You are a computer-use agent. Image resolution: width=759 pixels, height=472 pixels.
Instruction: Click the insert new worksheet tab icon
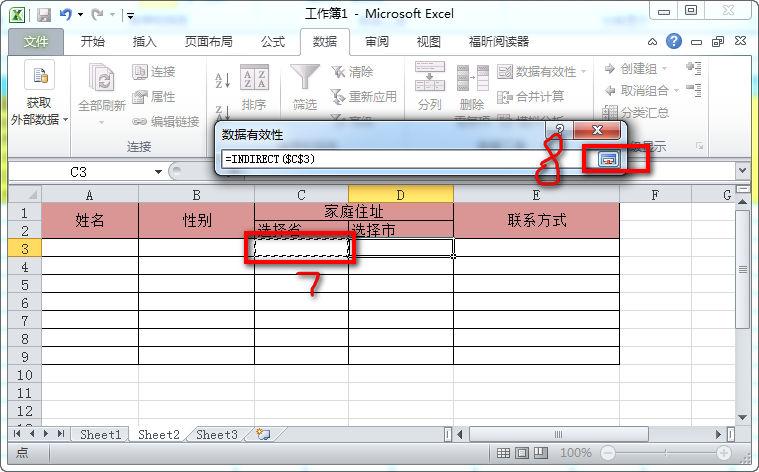click(x=263, y=435)
